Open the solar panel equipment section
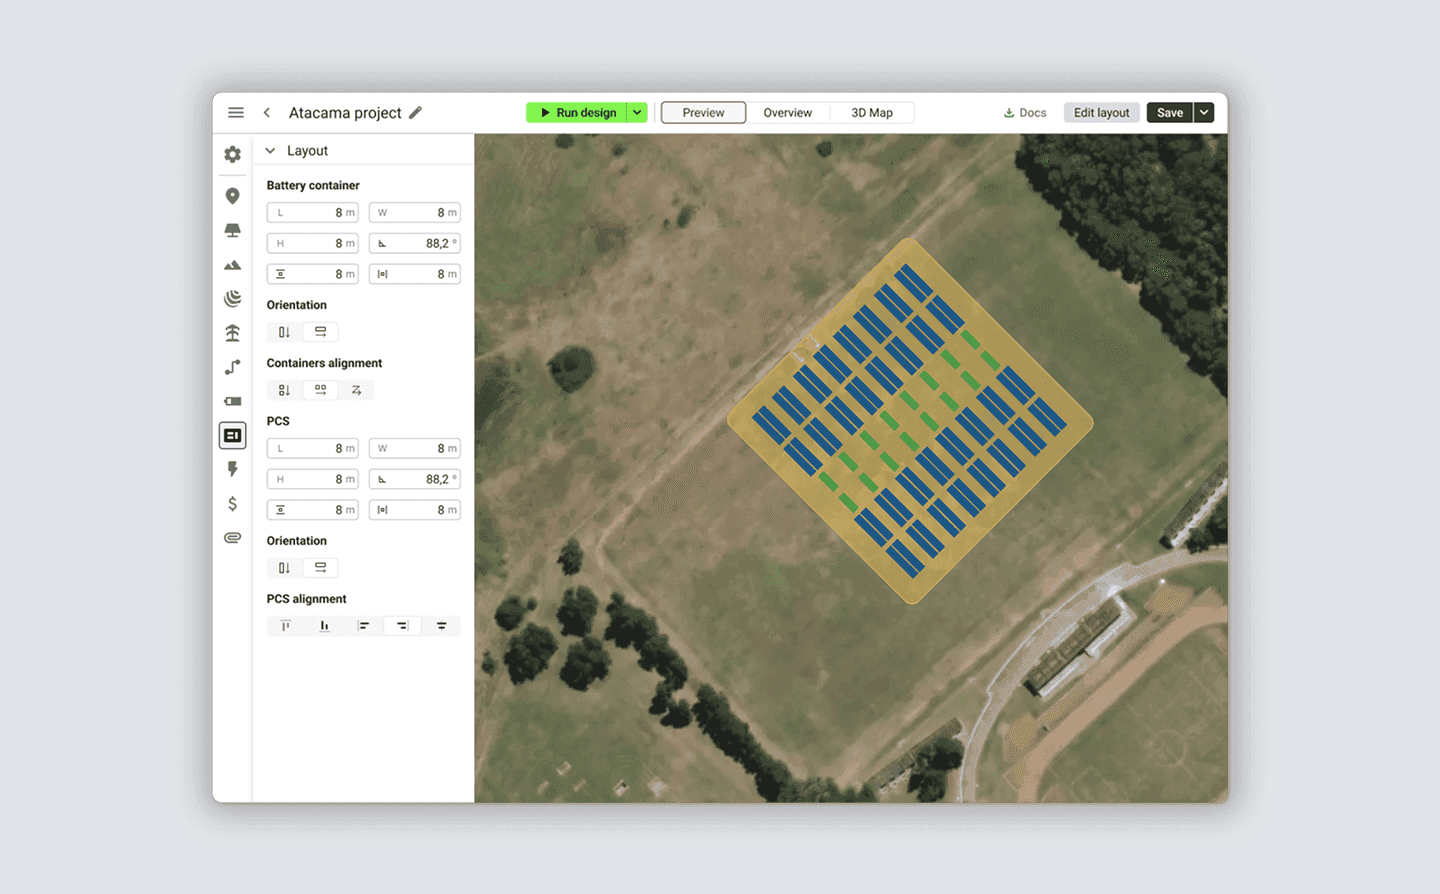This screenshot has width=1440, height=894. [233, 230]
